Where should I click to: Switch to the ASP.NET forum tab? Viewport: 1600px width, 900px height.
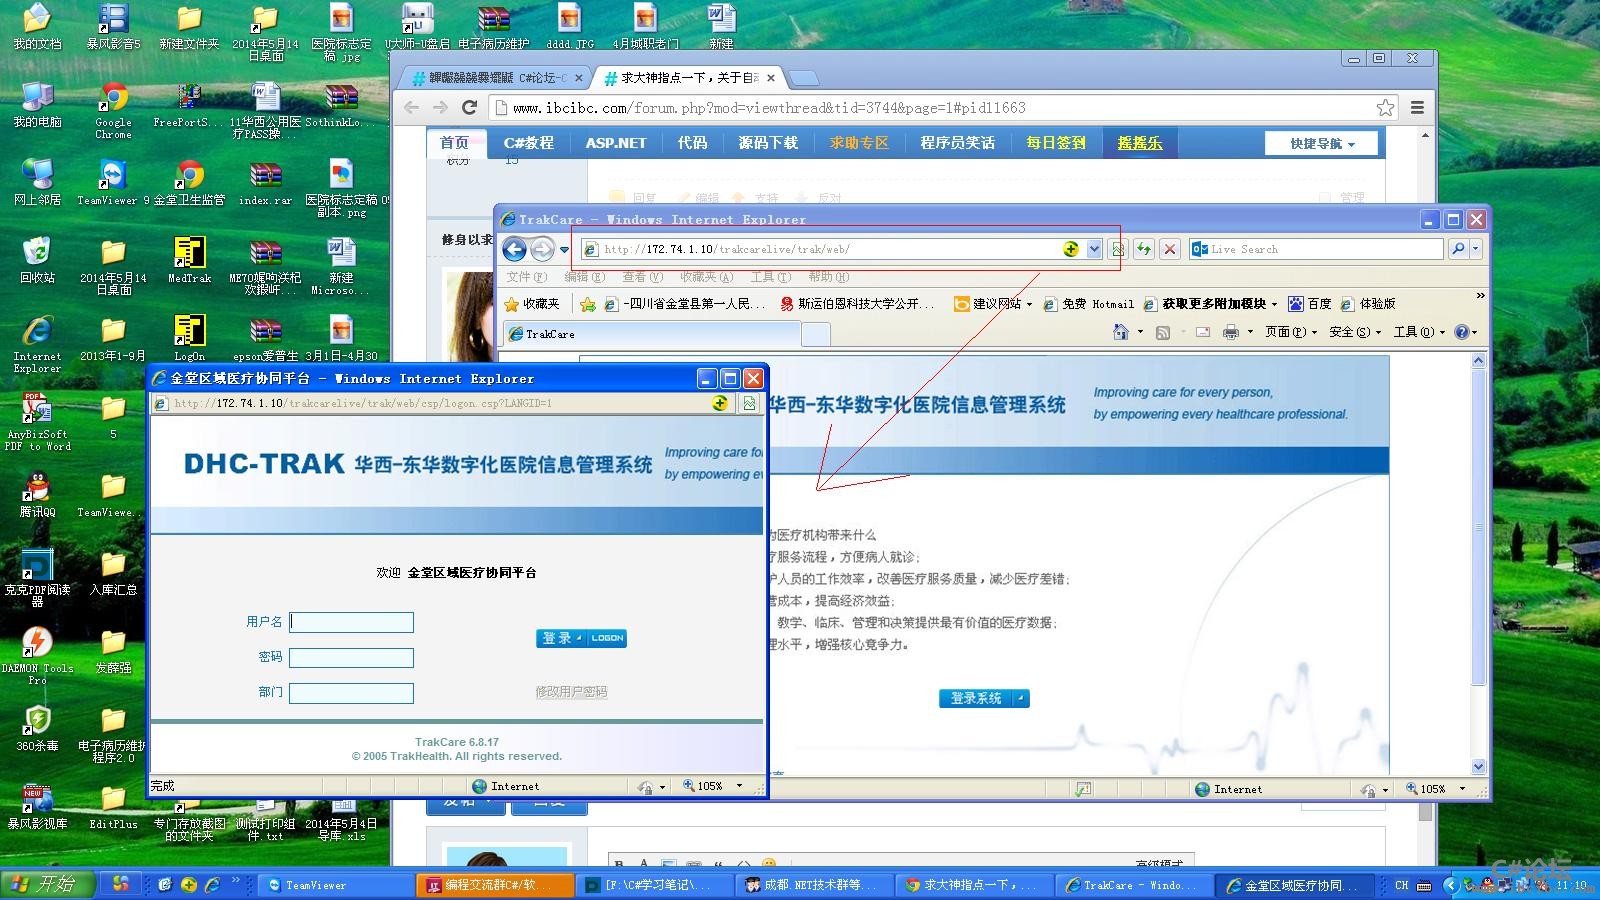(x=615, y=142)
